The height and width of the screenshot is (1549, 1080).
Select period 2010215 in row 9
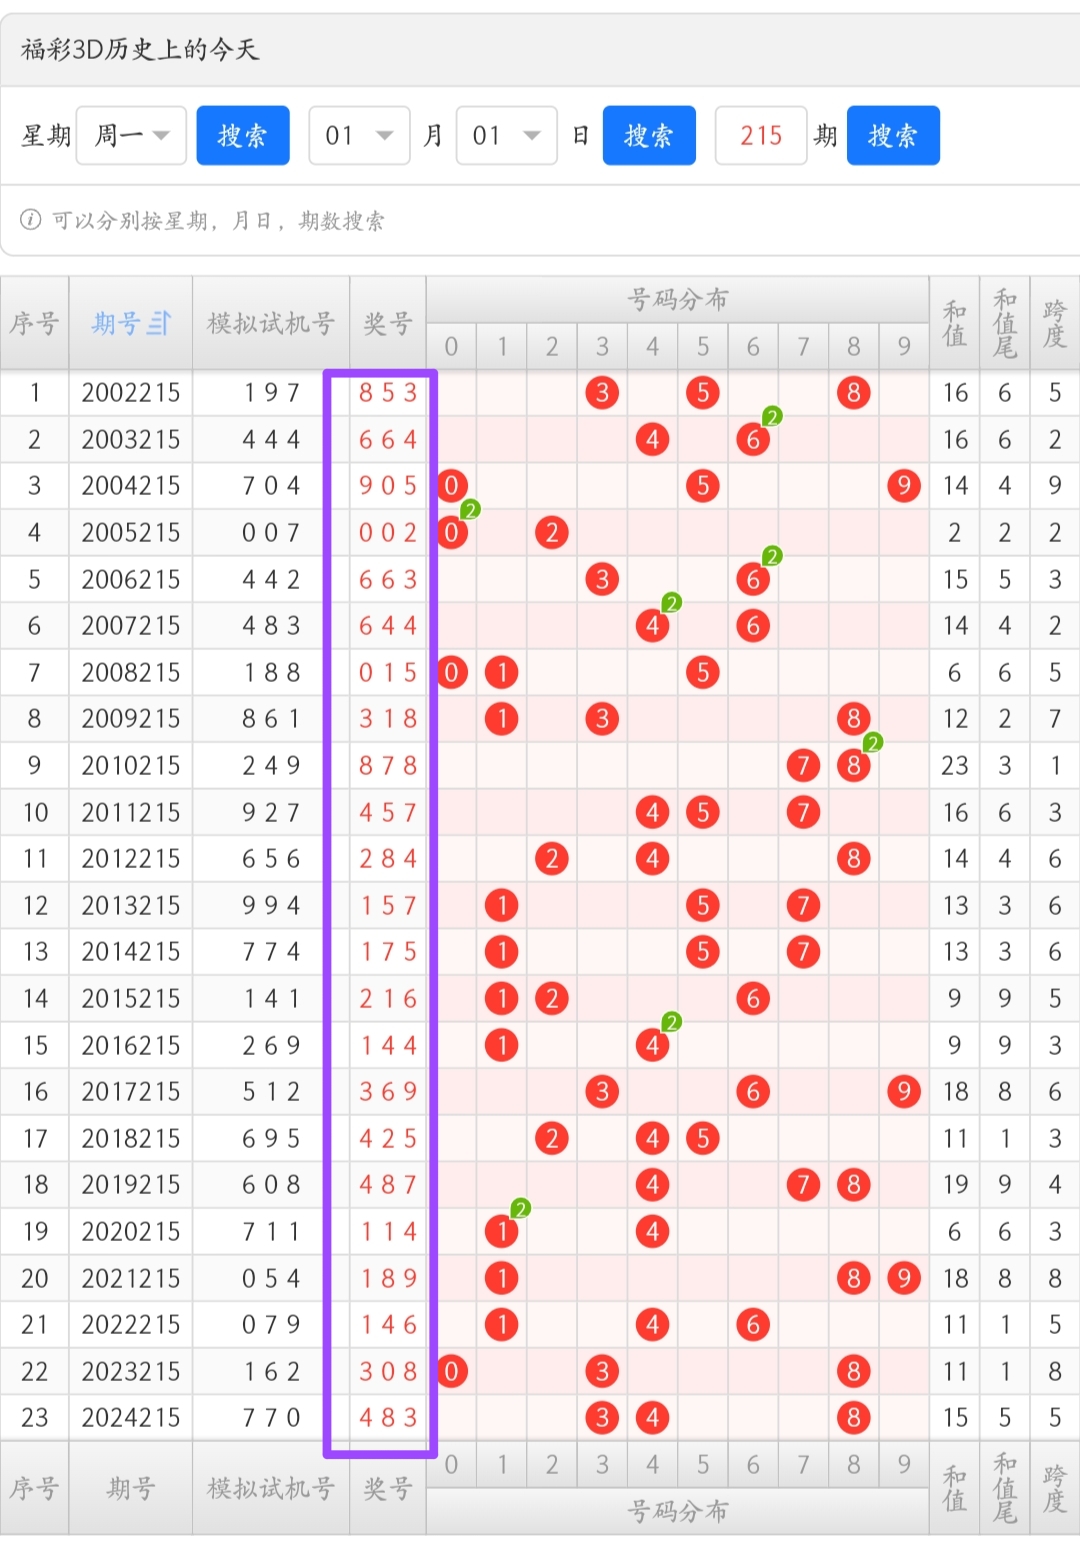pyautogui.click(x=131, y=765)
